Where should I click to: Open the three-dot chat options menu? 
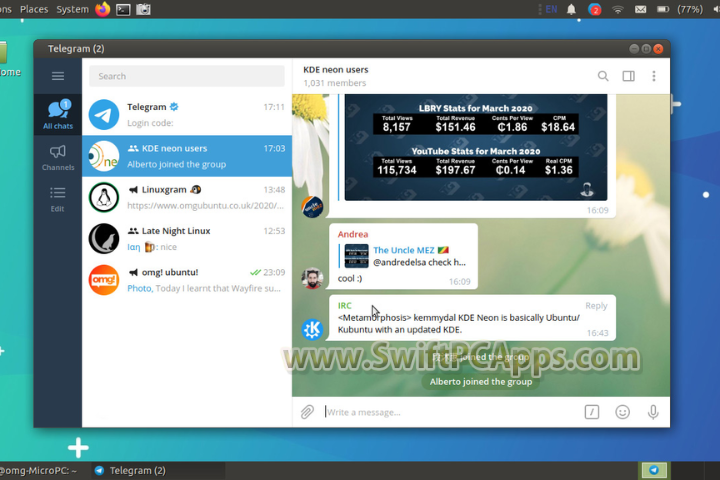654,76
